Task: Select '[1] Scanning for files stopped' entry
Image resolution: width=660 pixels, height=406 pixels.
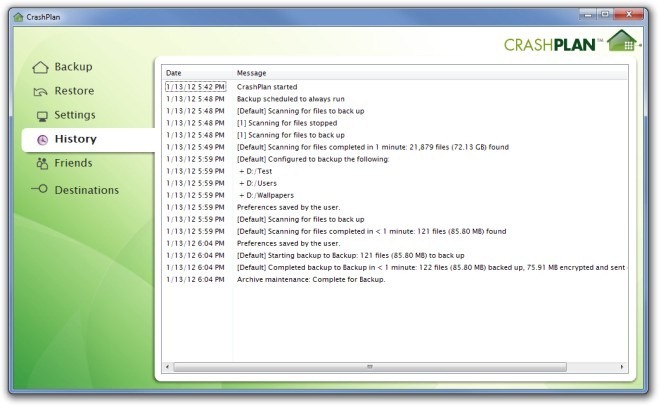Action: pos(287,123)
